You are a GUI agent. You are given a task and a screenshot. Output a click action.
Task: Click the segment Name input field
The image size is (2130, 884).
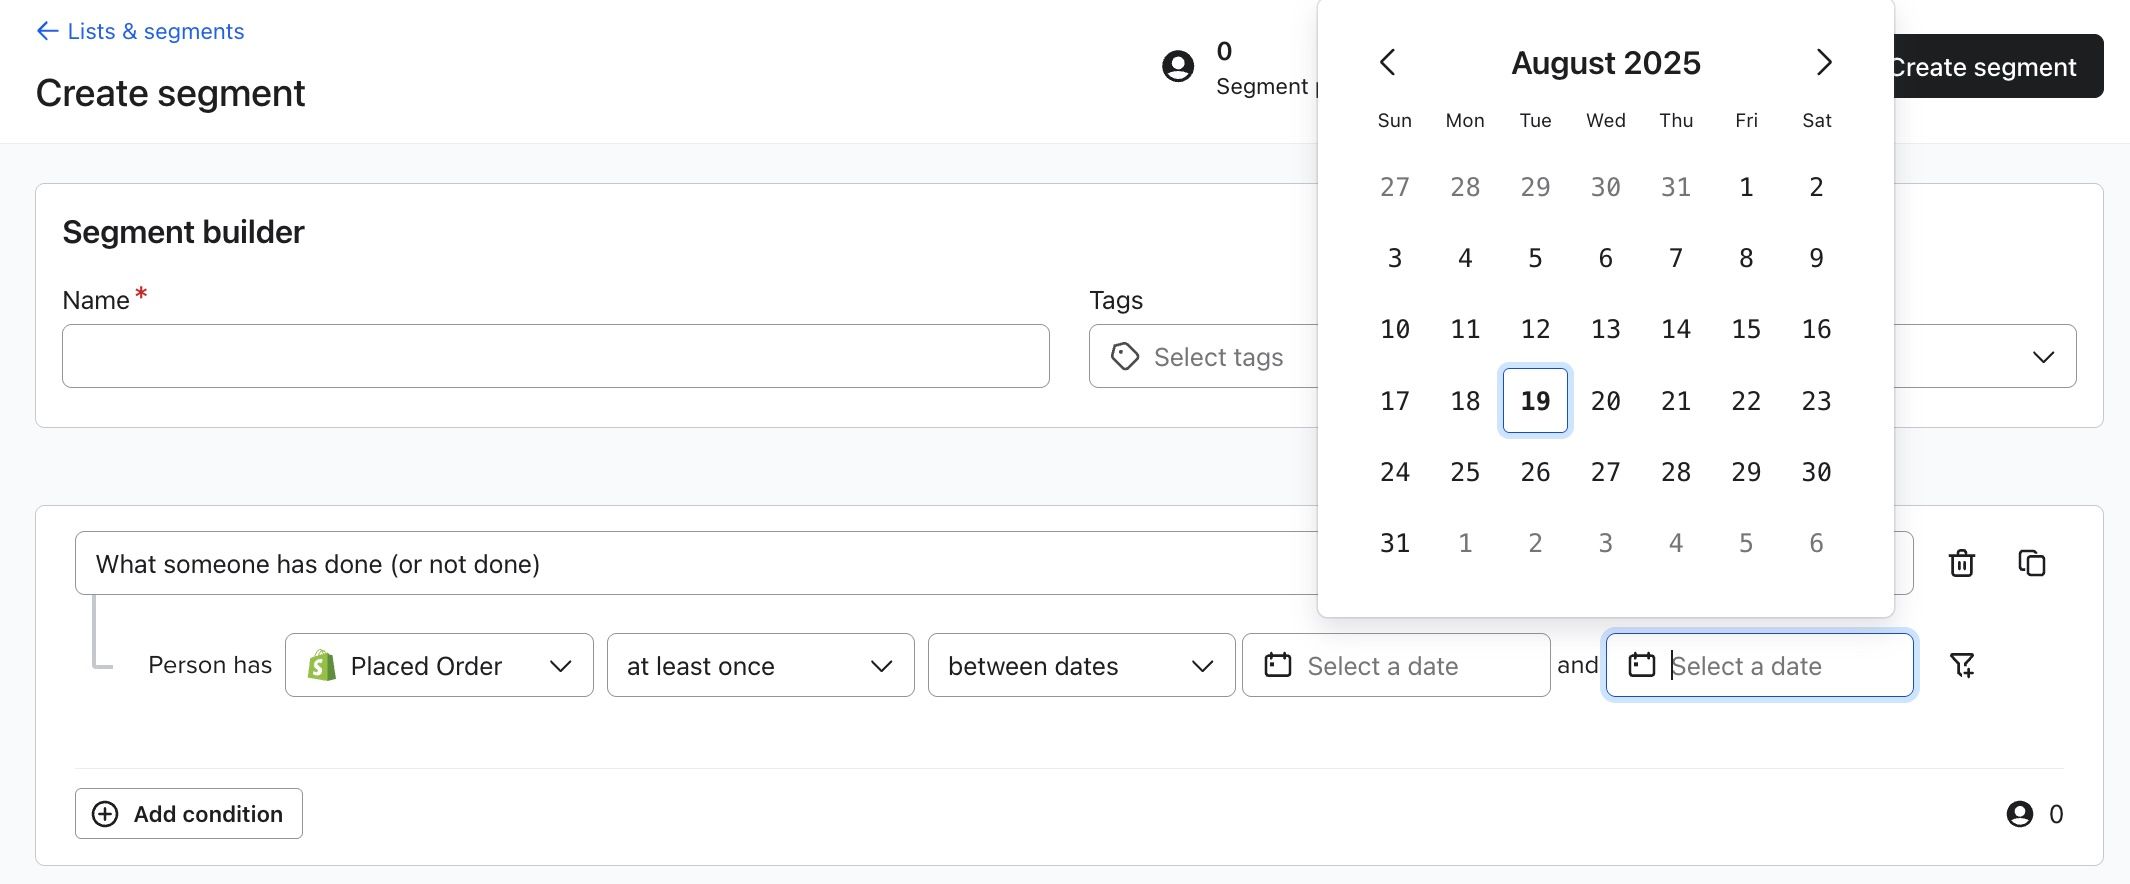tap(555, 356)
